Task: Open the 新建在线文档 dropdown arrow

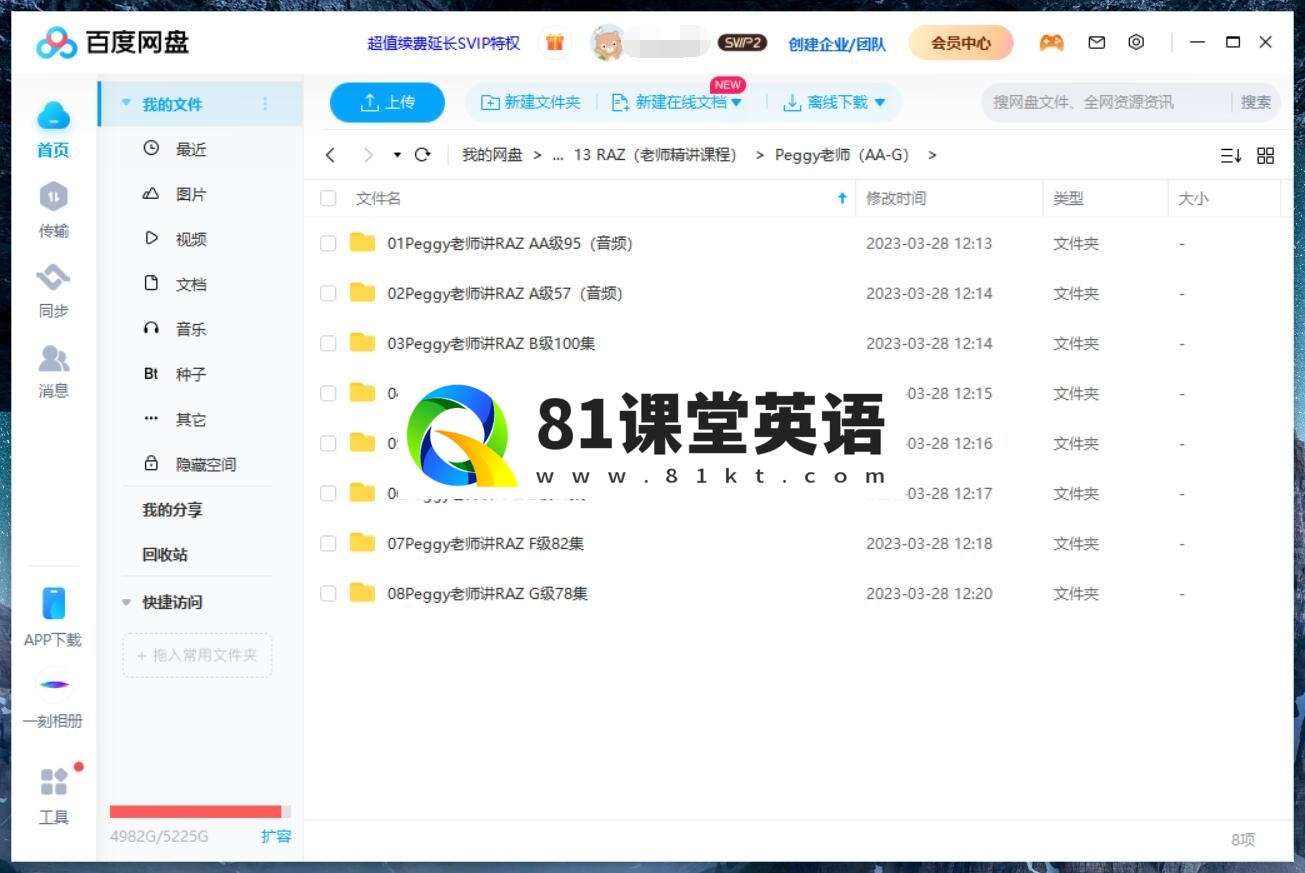Action: point(737,102)
